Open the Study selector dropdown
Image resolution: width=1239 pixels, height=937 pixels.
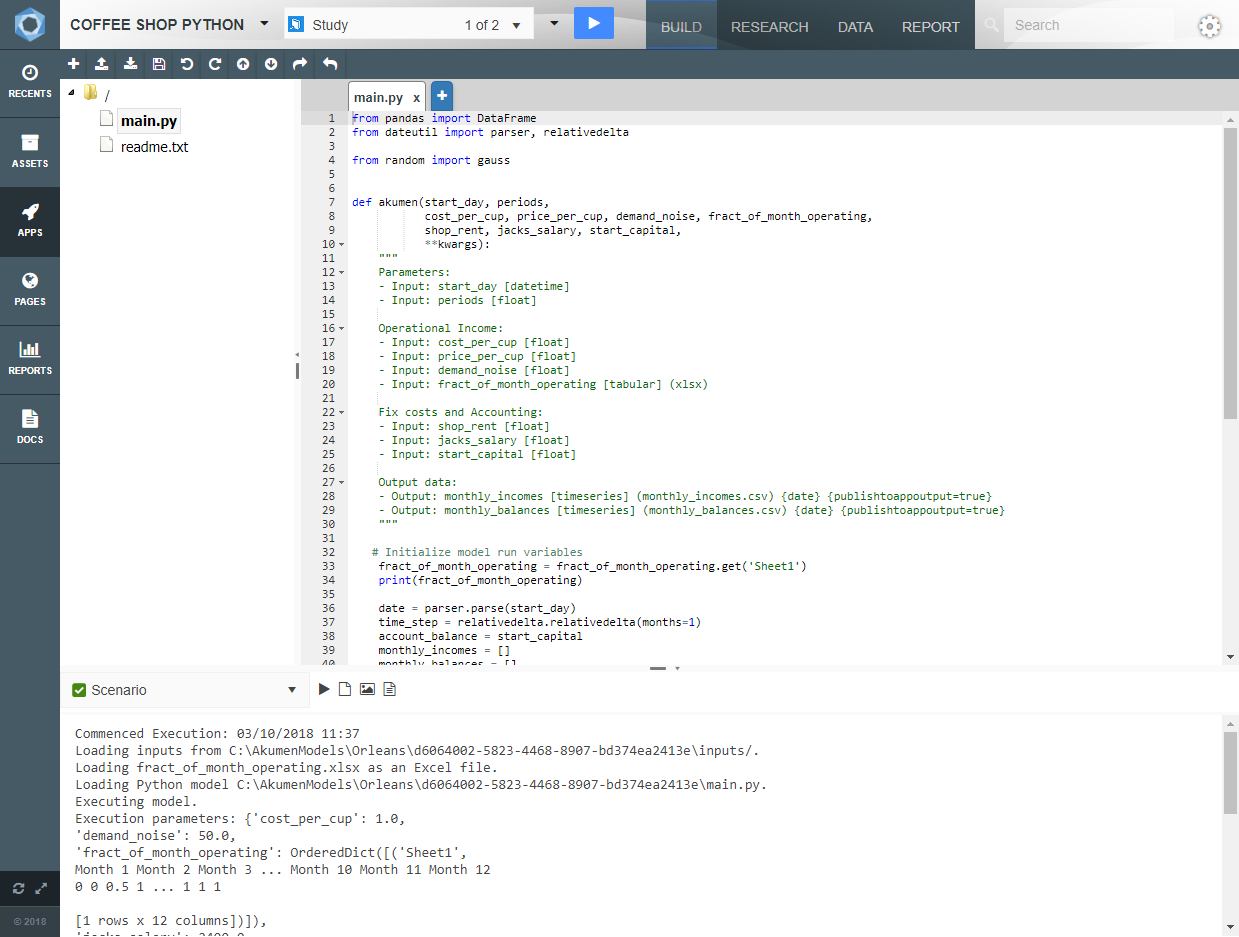pyautogui.click(x=516, y=25)
